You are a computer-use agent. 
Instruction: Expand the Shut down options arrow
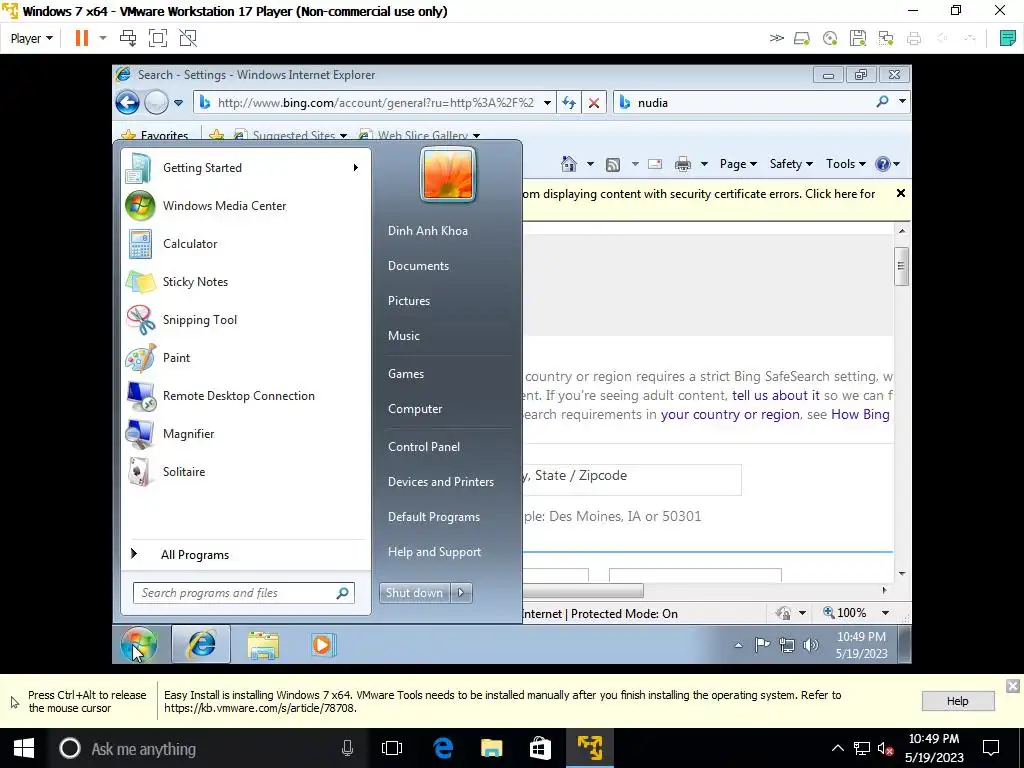(461, 592)
